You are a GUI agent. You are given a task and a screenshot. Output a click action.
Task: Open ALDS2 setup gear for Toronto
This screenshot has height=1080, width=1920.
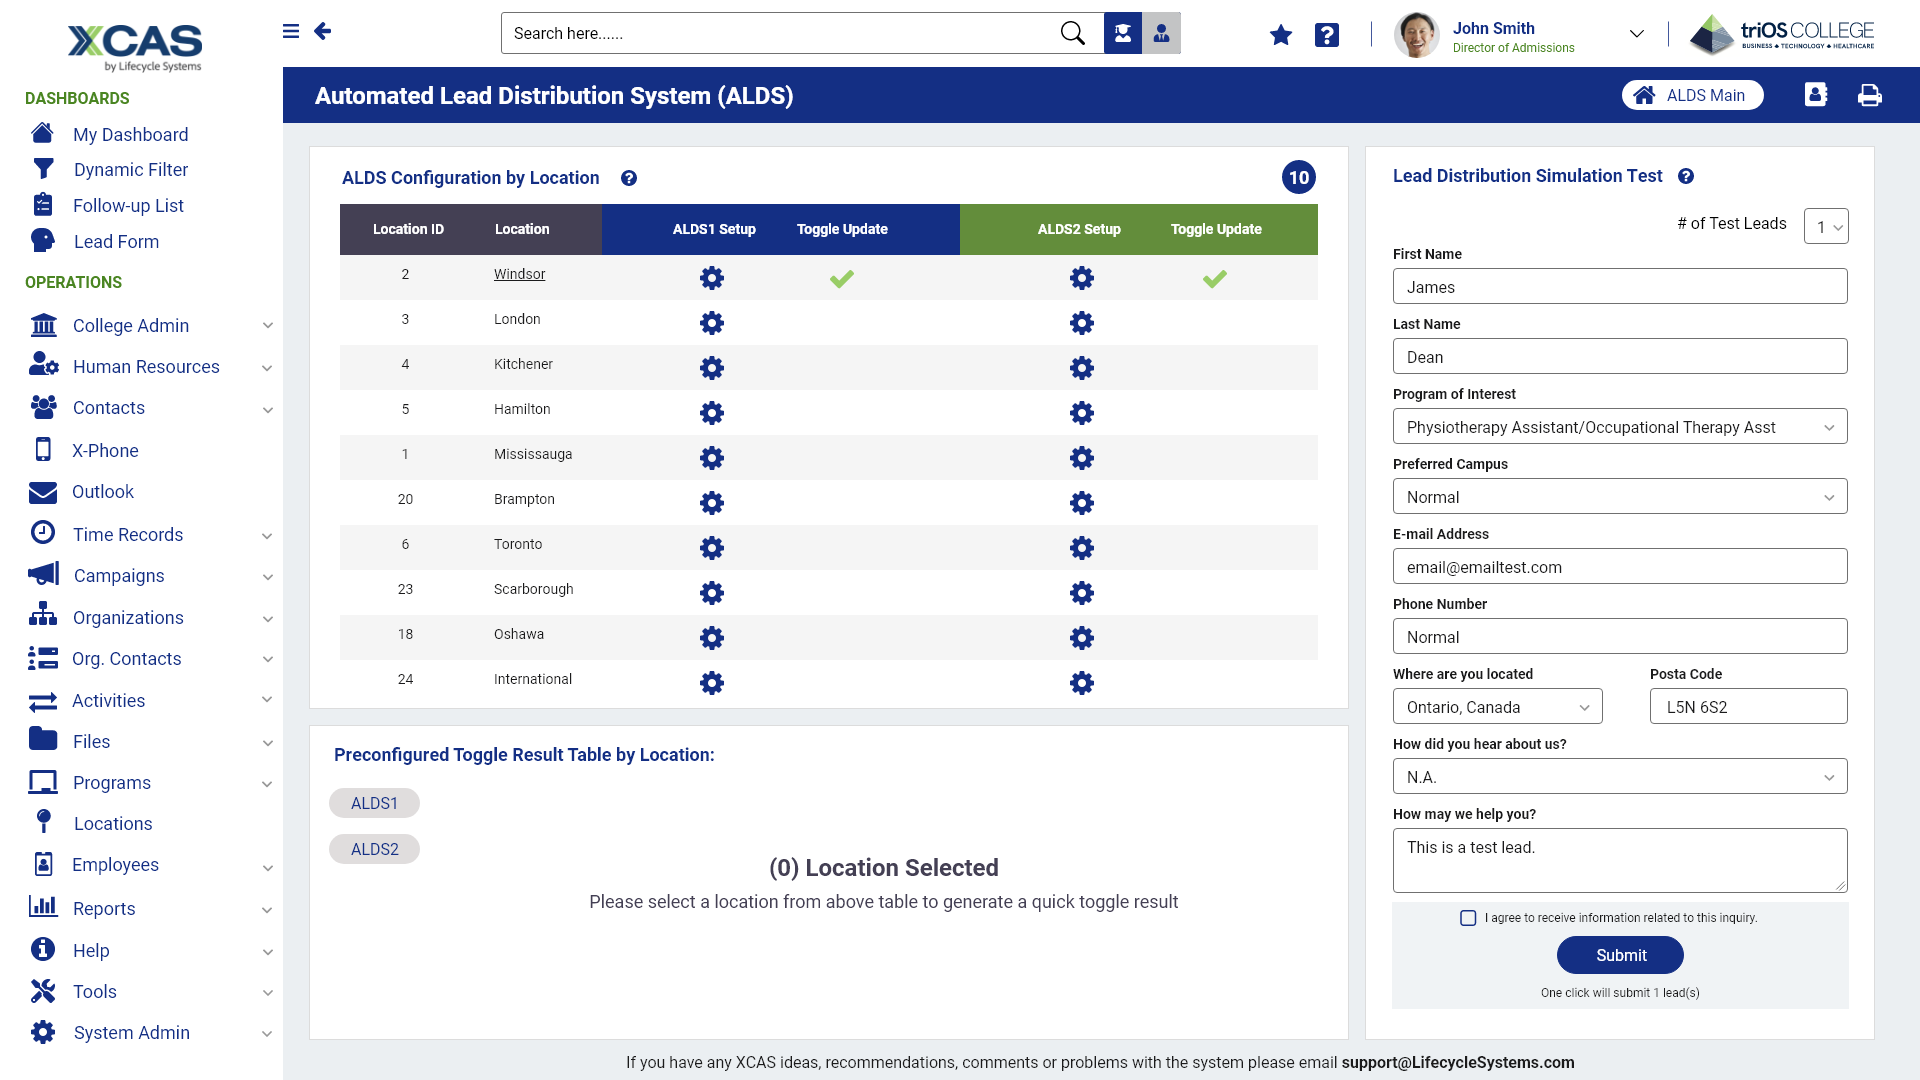[1081, 548]
